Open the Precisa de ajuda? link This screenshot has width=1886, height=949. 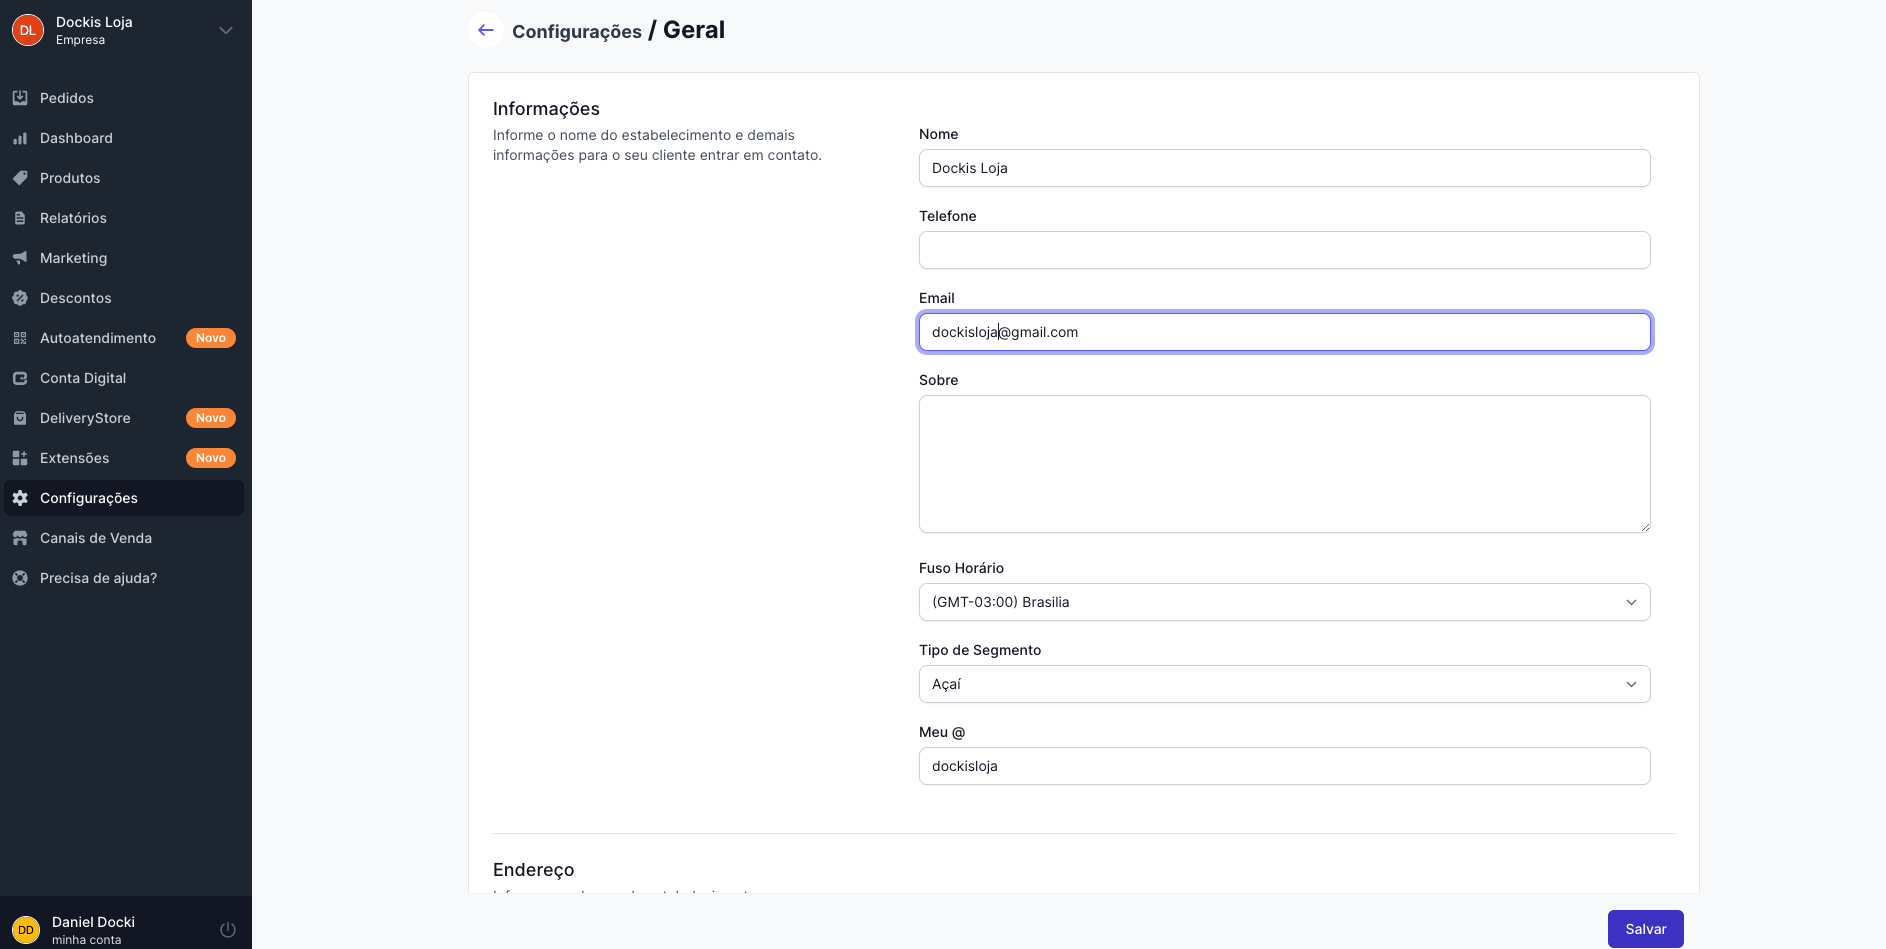98,578
